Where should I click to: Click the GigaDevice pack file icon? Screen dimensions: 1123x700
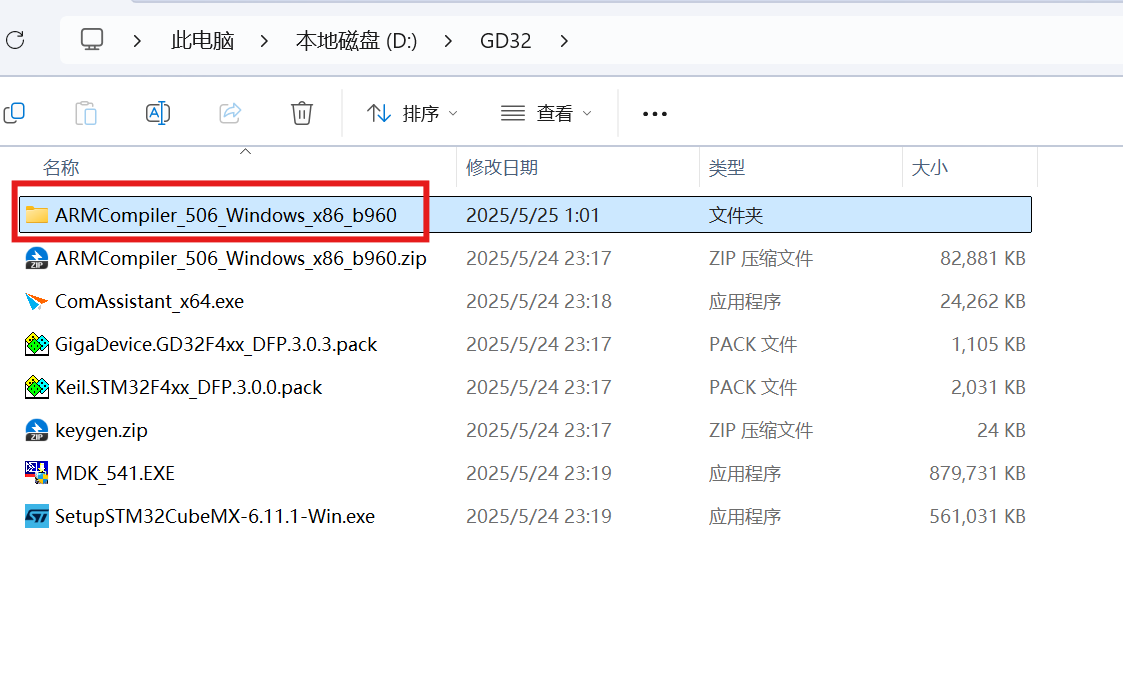[x=37, y=344]
